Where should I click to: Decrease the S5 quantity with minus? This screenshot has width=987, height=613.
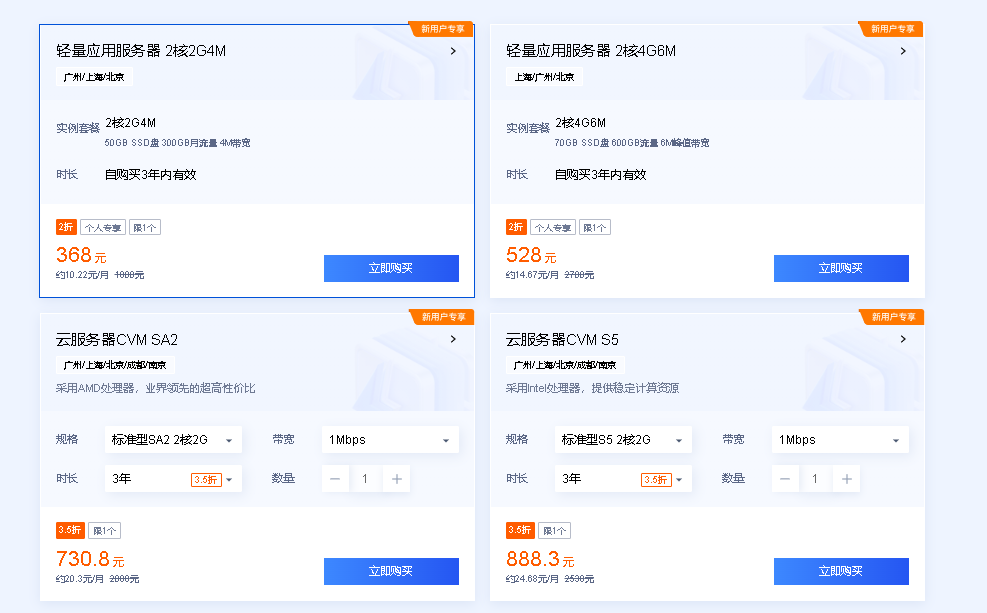click(x=786, y=479)
